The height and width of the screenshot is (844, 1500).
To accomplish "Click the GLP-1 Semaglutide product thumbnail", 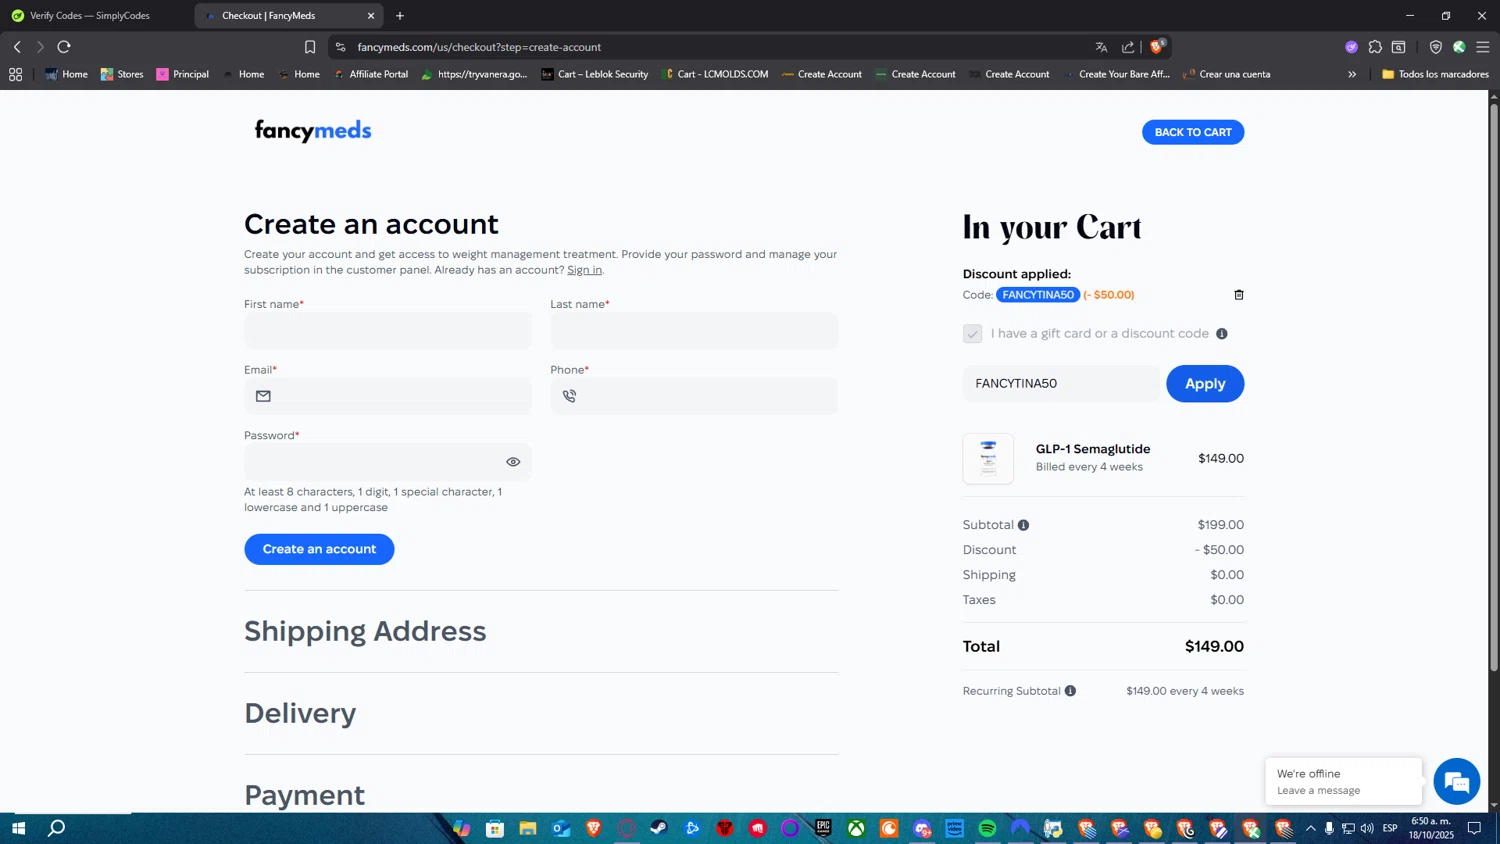I will 988,459.
